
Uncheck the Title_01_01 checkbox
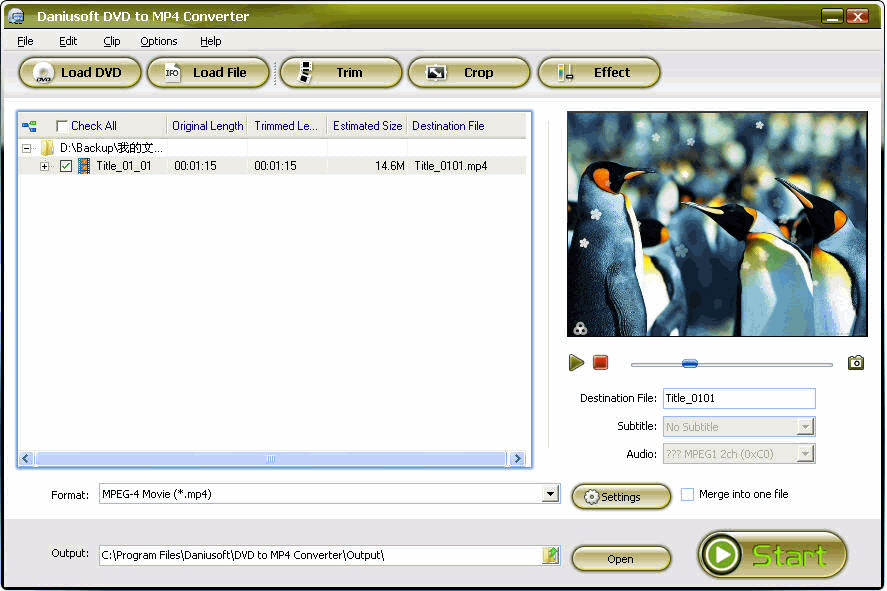point(66,166)
